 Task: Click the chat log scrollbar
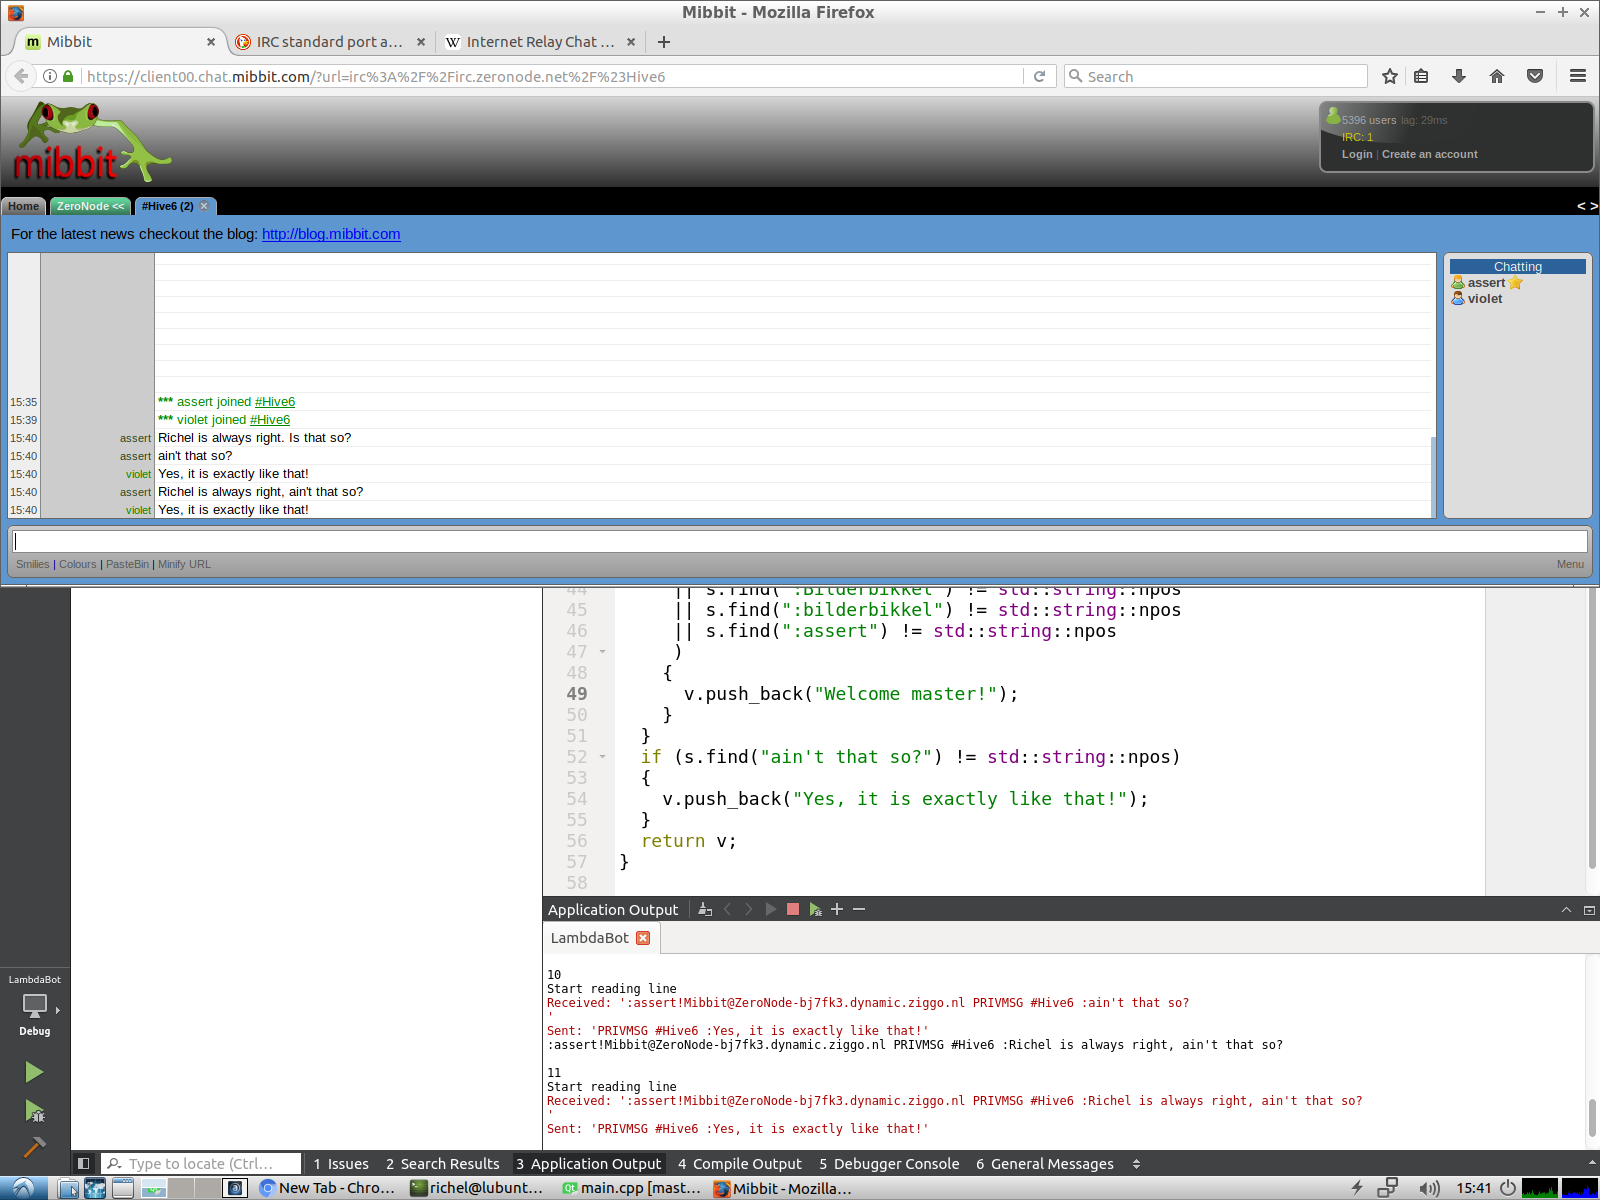[x=1433, y=476]
